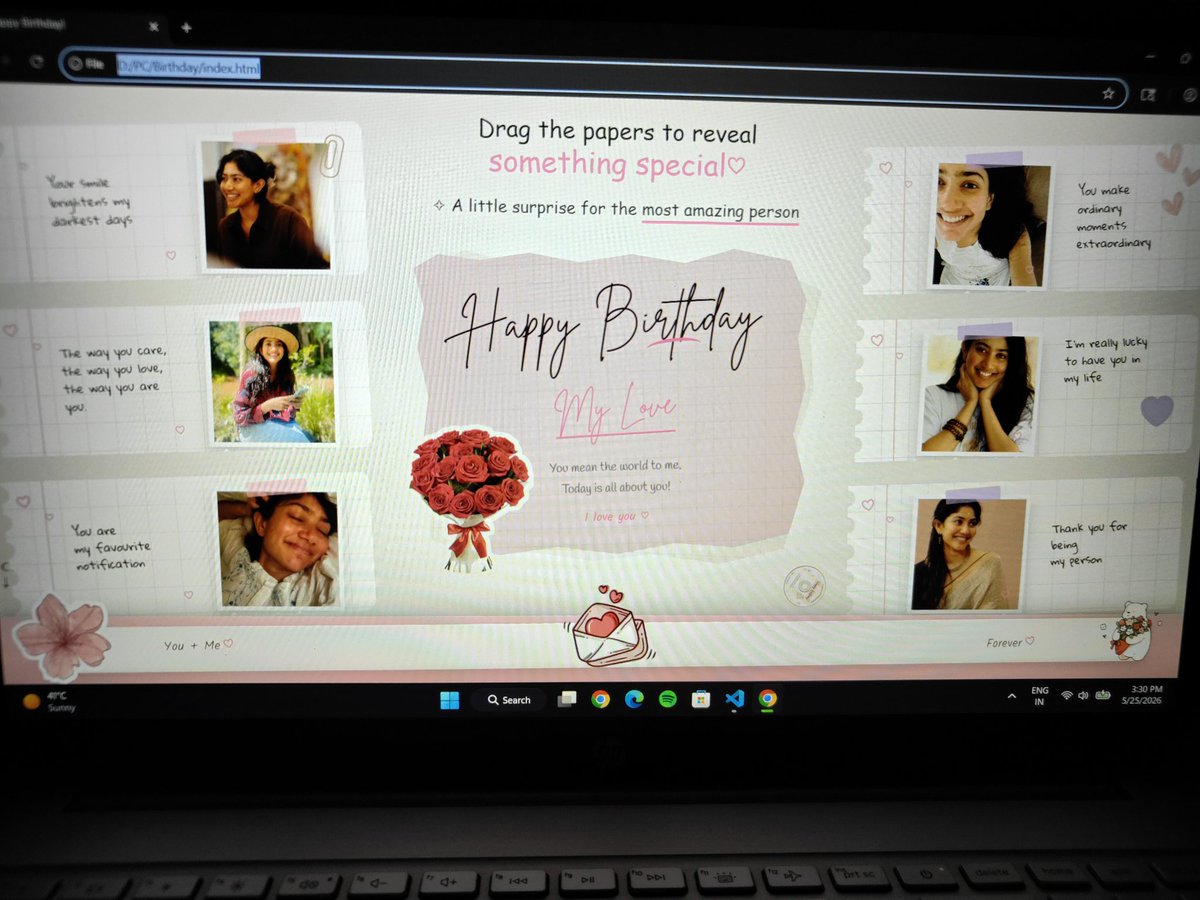Click the volume speaker tray icon
1200x900 pixels.
[x=1083, y=694]
